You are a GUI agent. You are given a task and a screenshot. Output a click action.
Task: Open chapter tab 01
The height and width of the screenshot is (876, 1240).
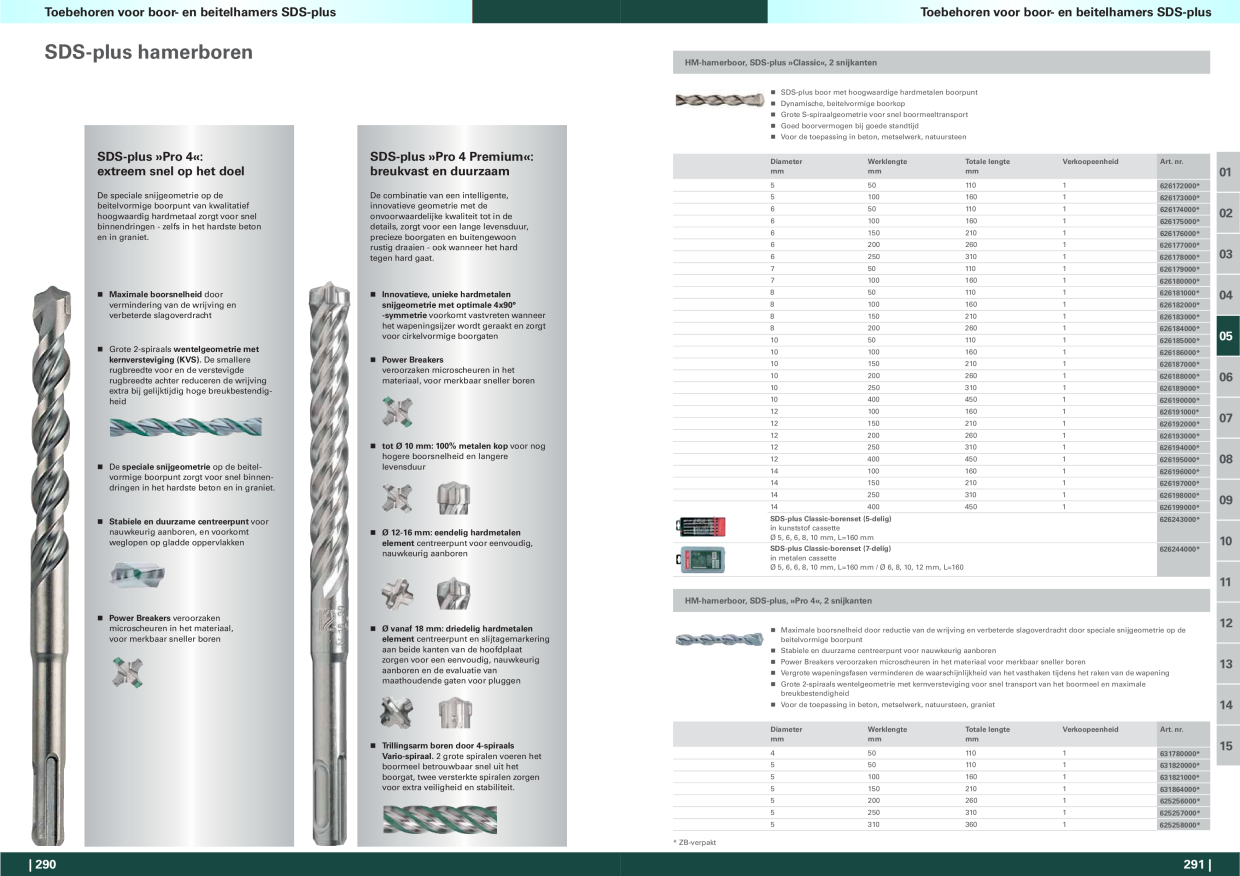(1226, 172)
